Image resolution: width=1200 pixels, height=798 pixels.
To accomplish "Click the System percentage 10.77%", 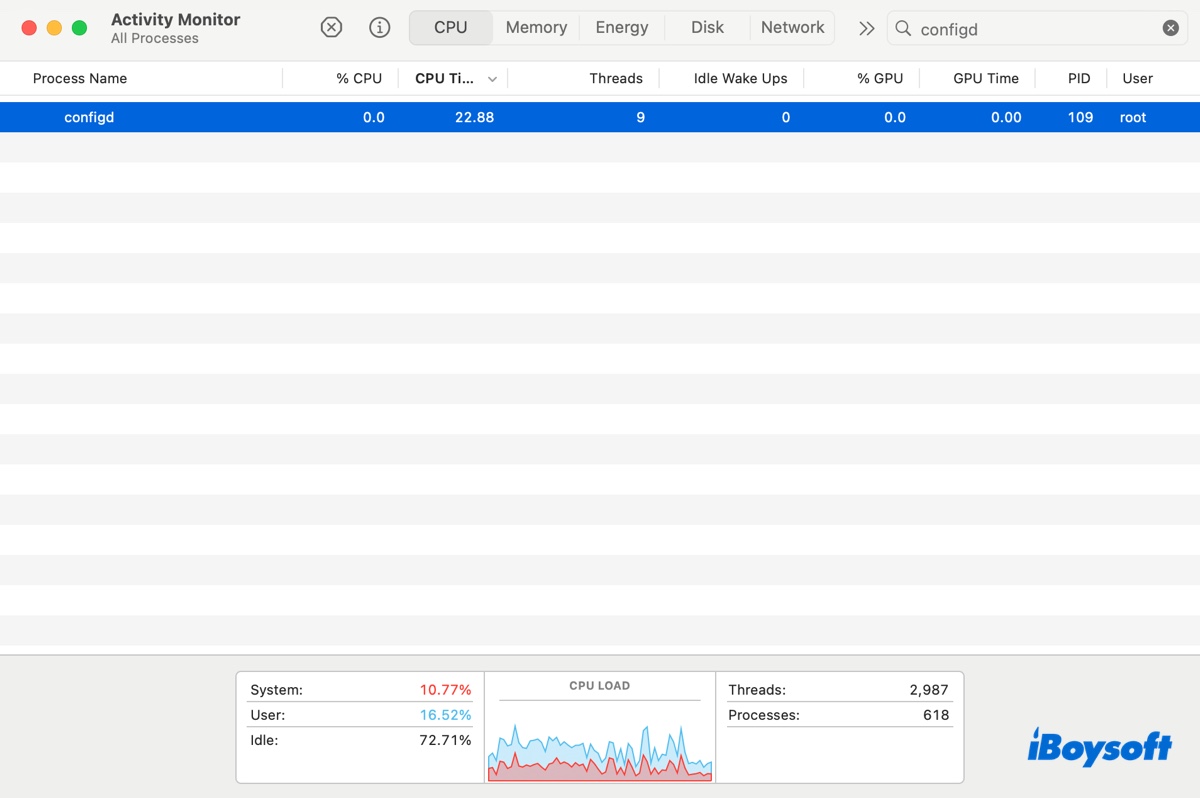I will click(445, 690).
